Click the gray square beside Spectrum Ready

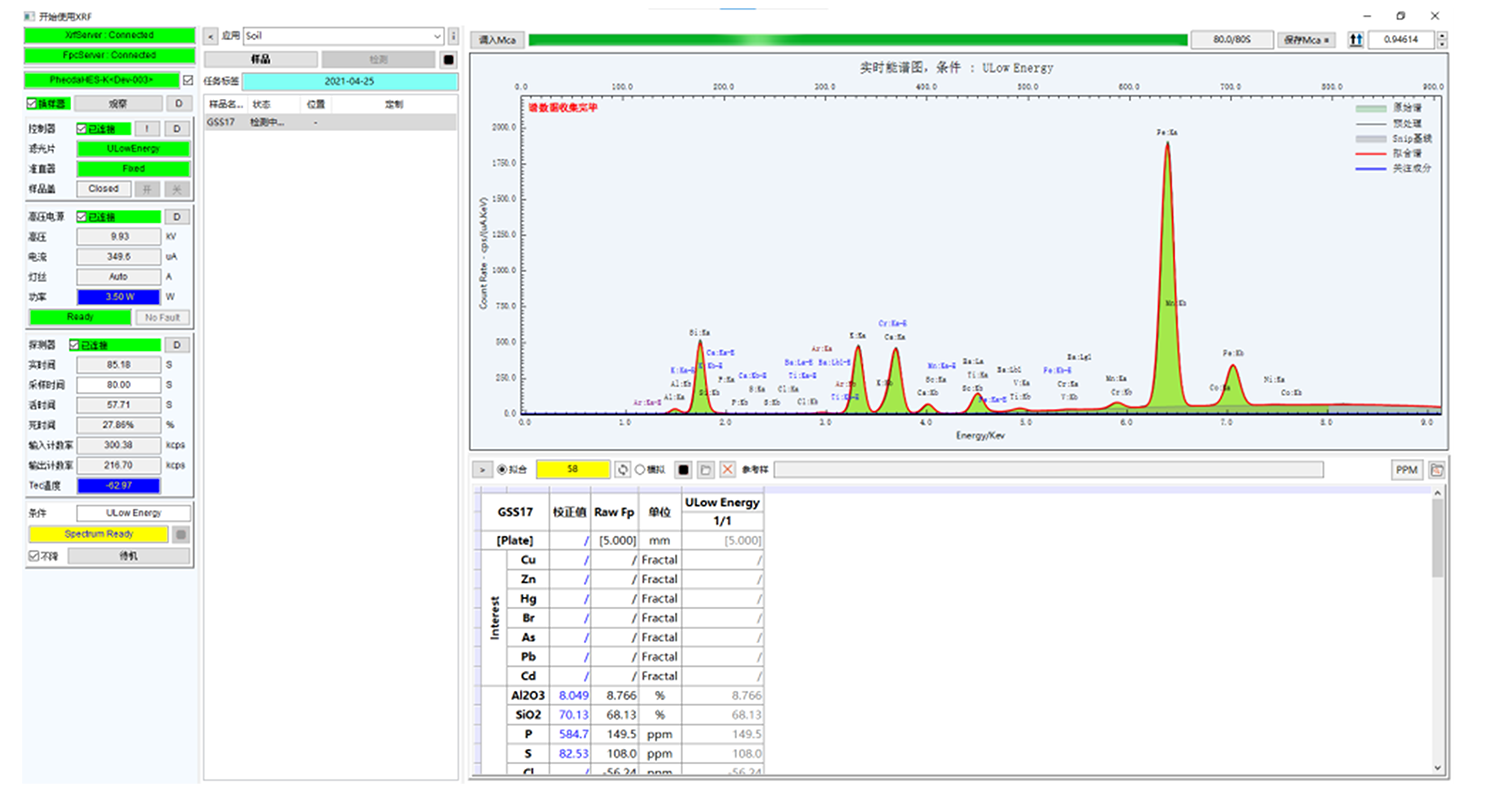coord(181,534)
